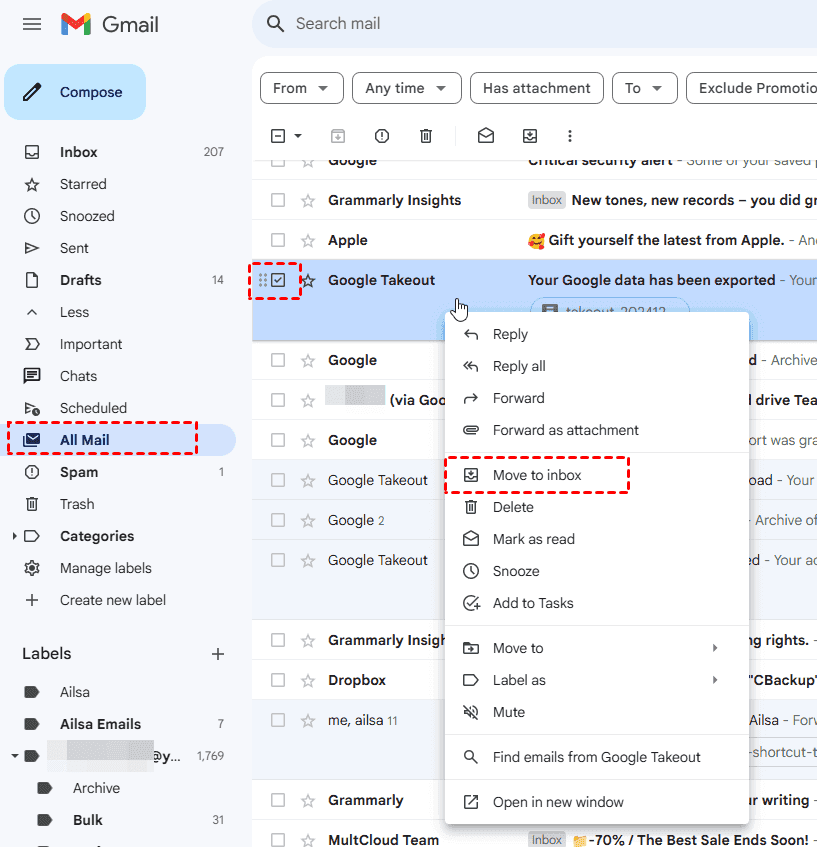
Task: Toggle the Has attachment filter
Action: pyautogui.click(x=537, y=88)
